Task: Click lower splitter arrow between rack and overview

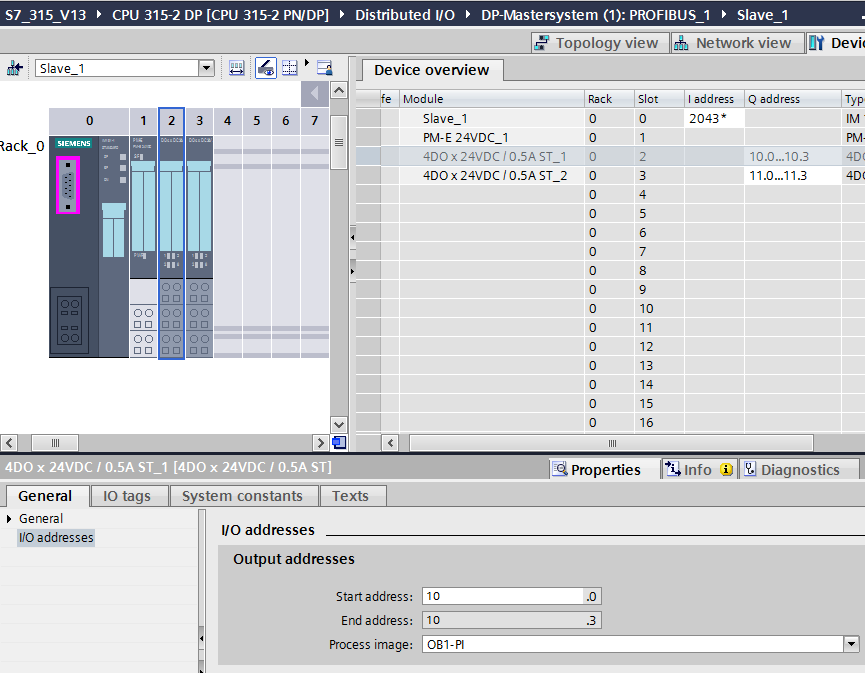Action: [x=353, y=271]
